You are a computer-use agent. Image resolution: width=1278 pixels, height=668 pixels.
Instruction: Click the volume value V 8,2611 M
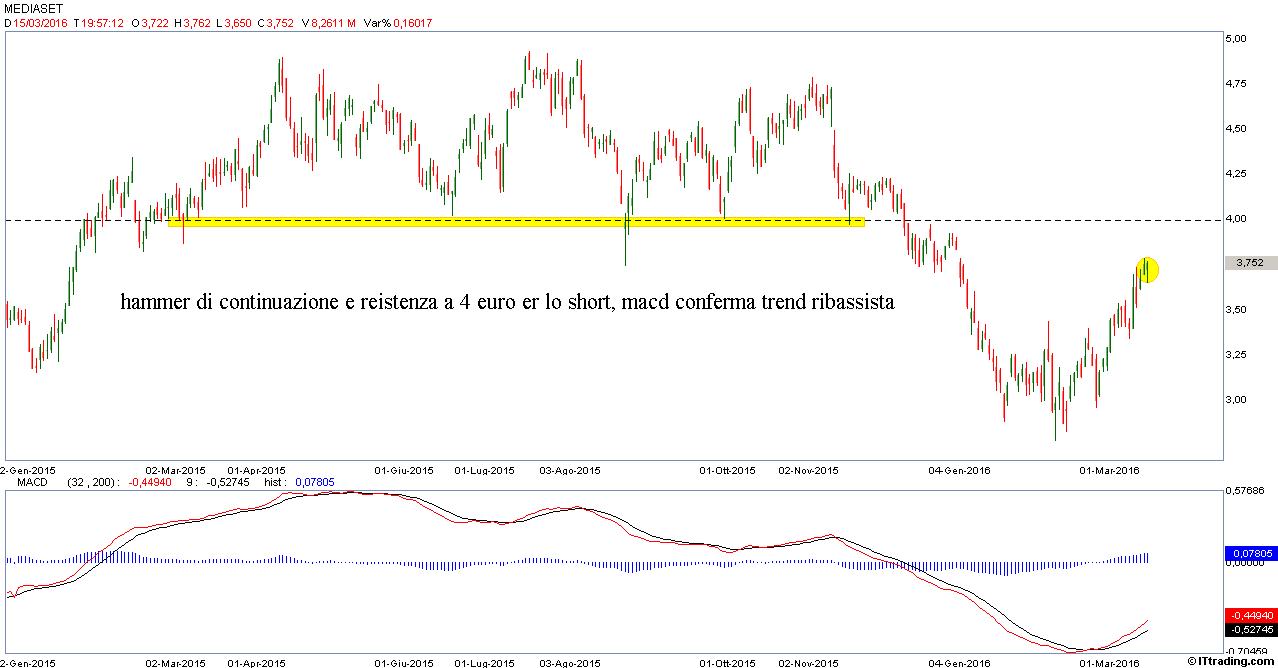329,22
